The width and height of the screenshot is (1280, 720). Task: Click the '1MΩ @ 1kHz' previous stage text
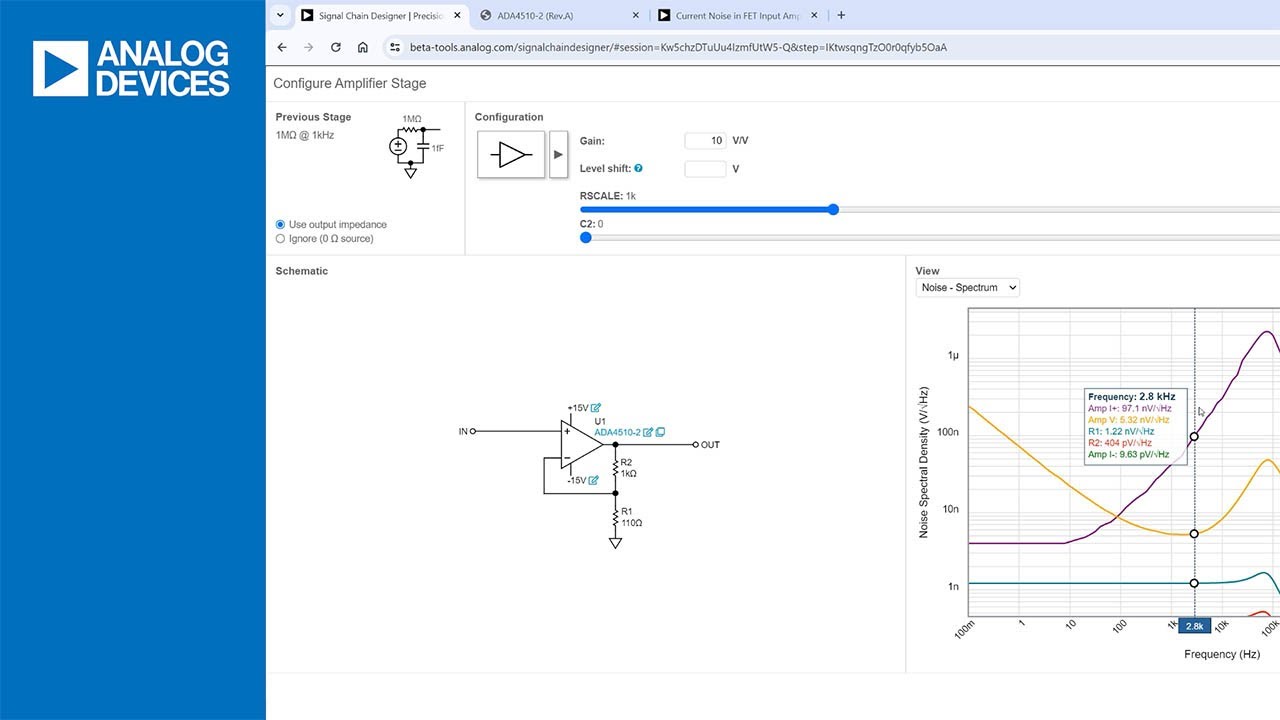pos(305,135)
